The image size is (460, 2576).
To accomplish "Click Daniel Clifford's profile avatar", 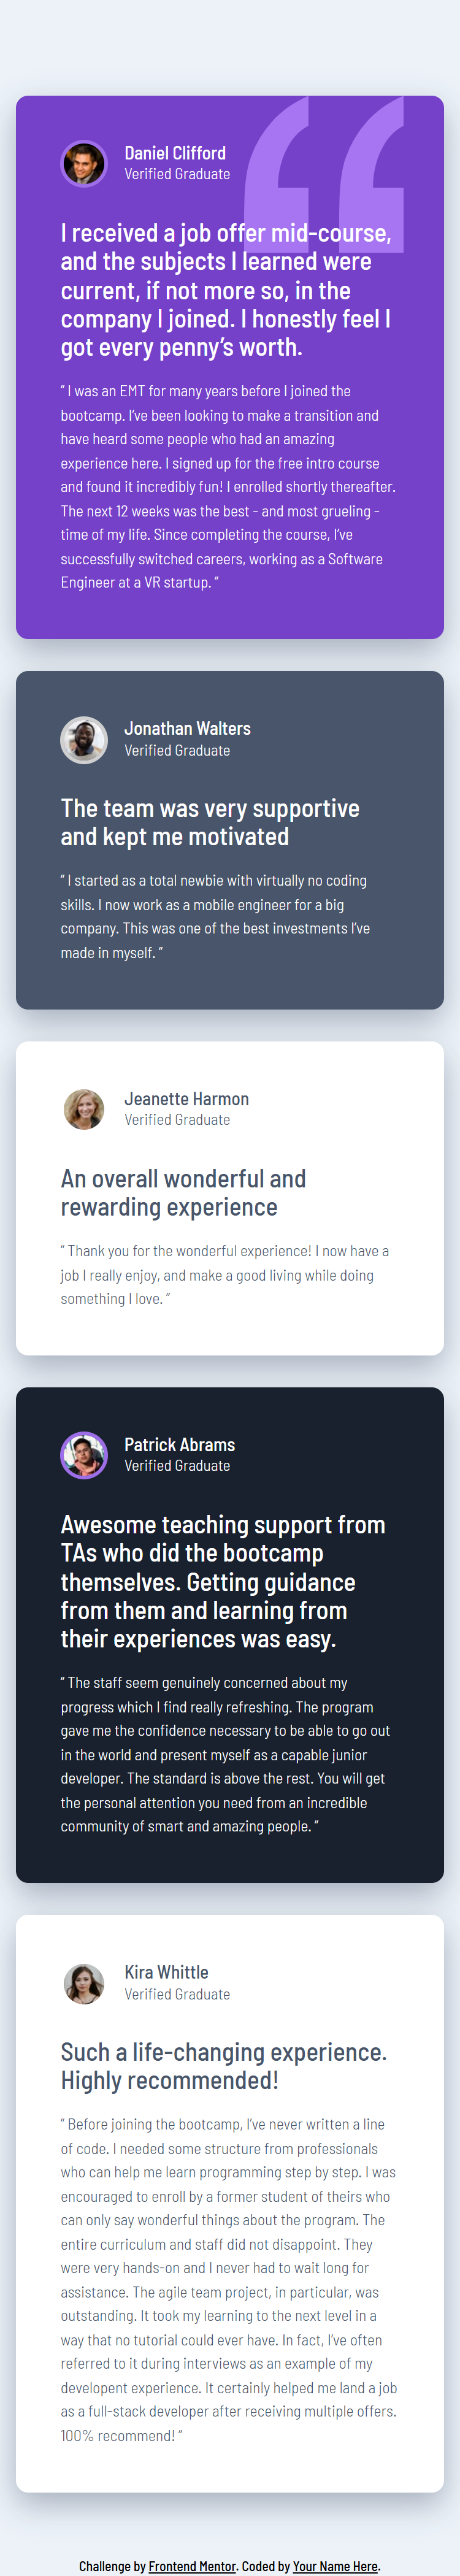I will (x=84, y=163).
